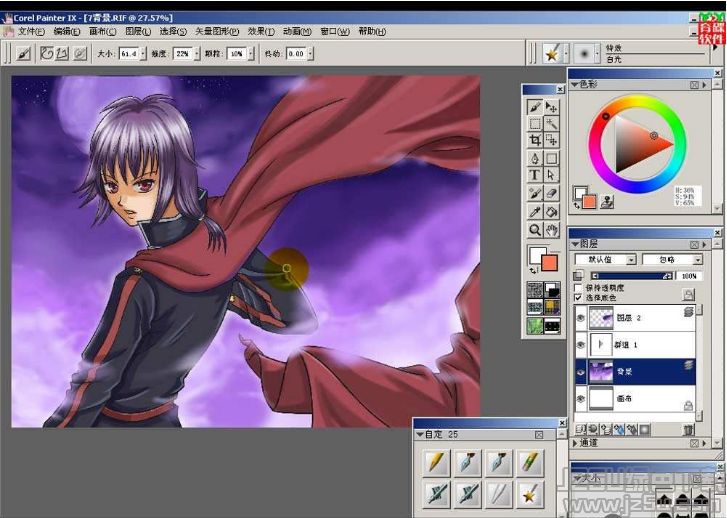The image size is (727, 518).
Task: Select the Dropper tool
Action: [535, 212]
